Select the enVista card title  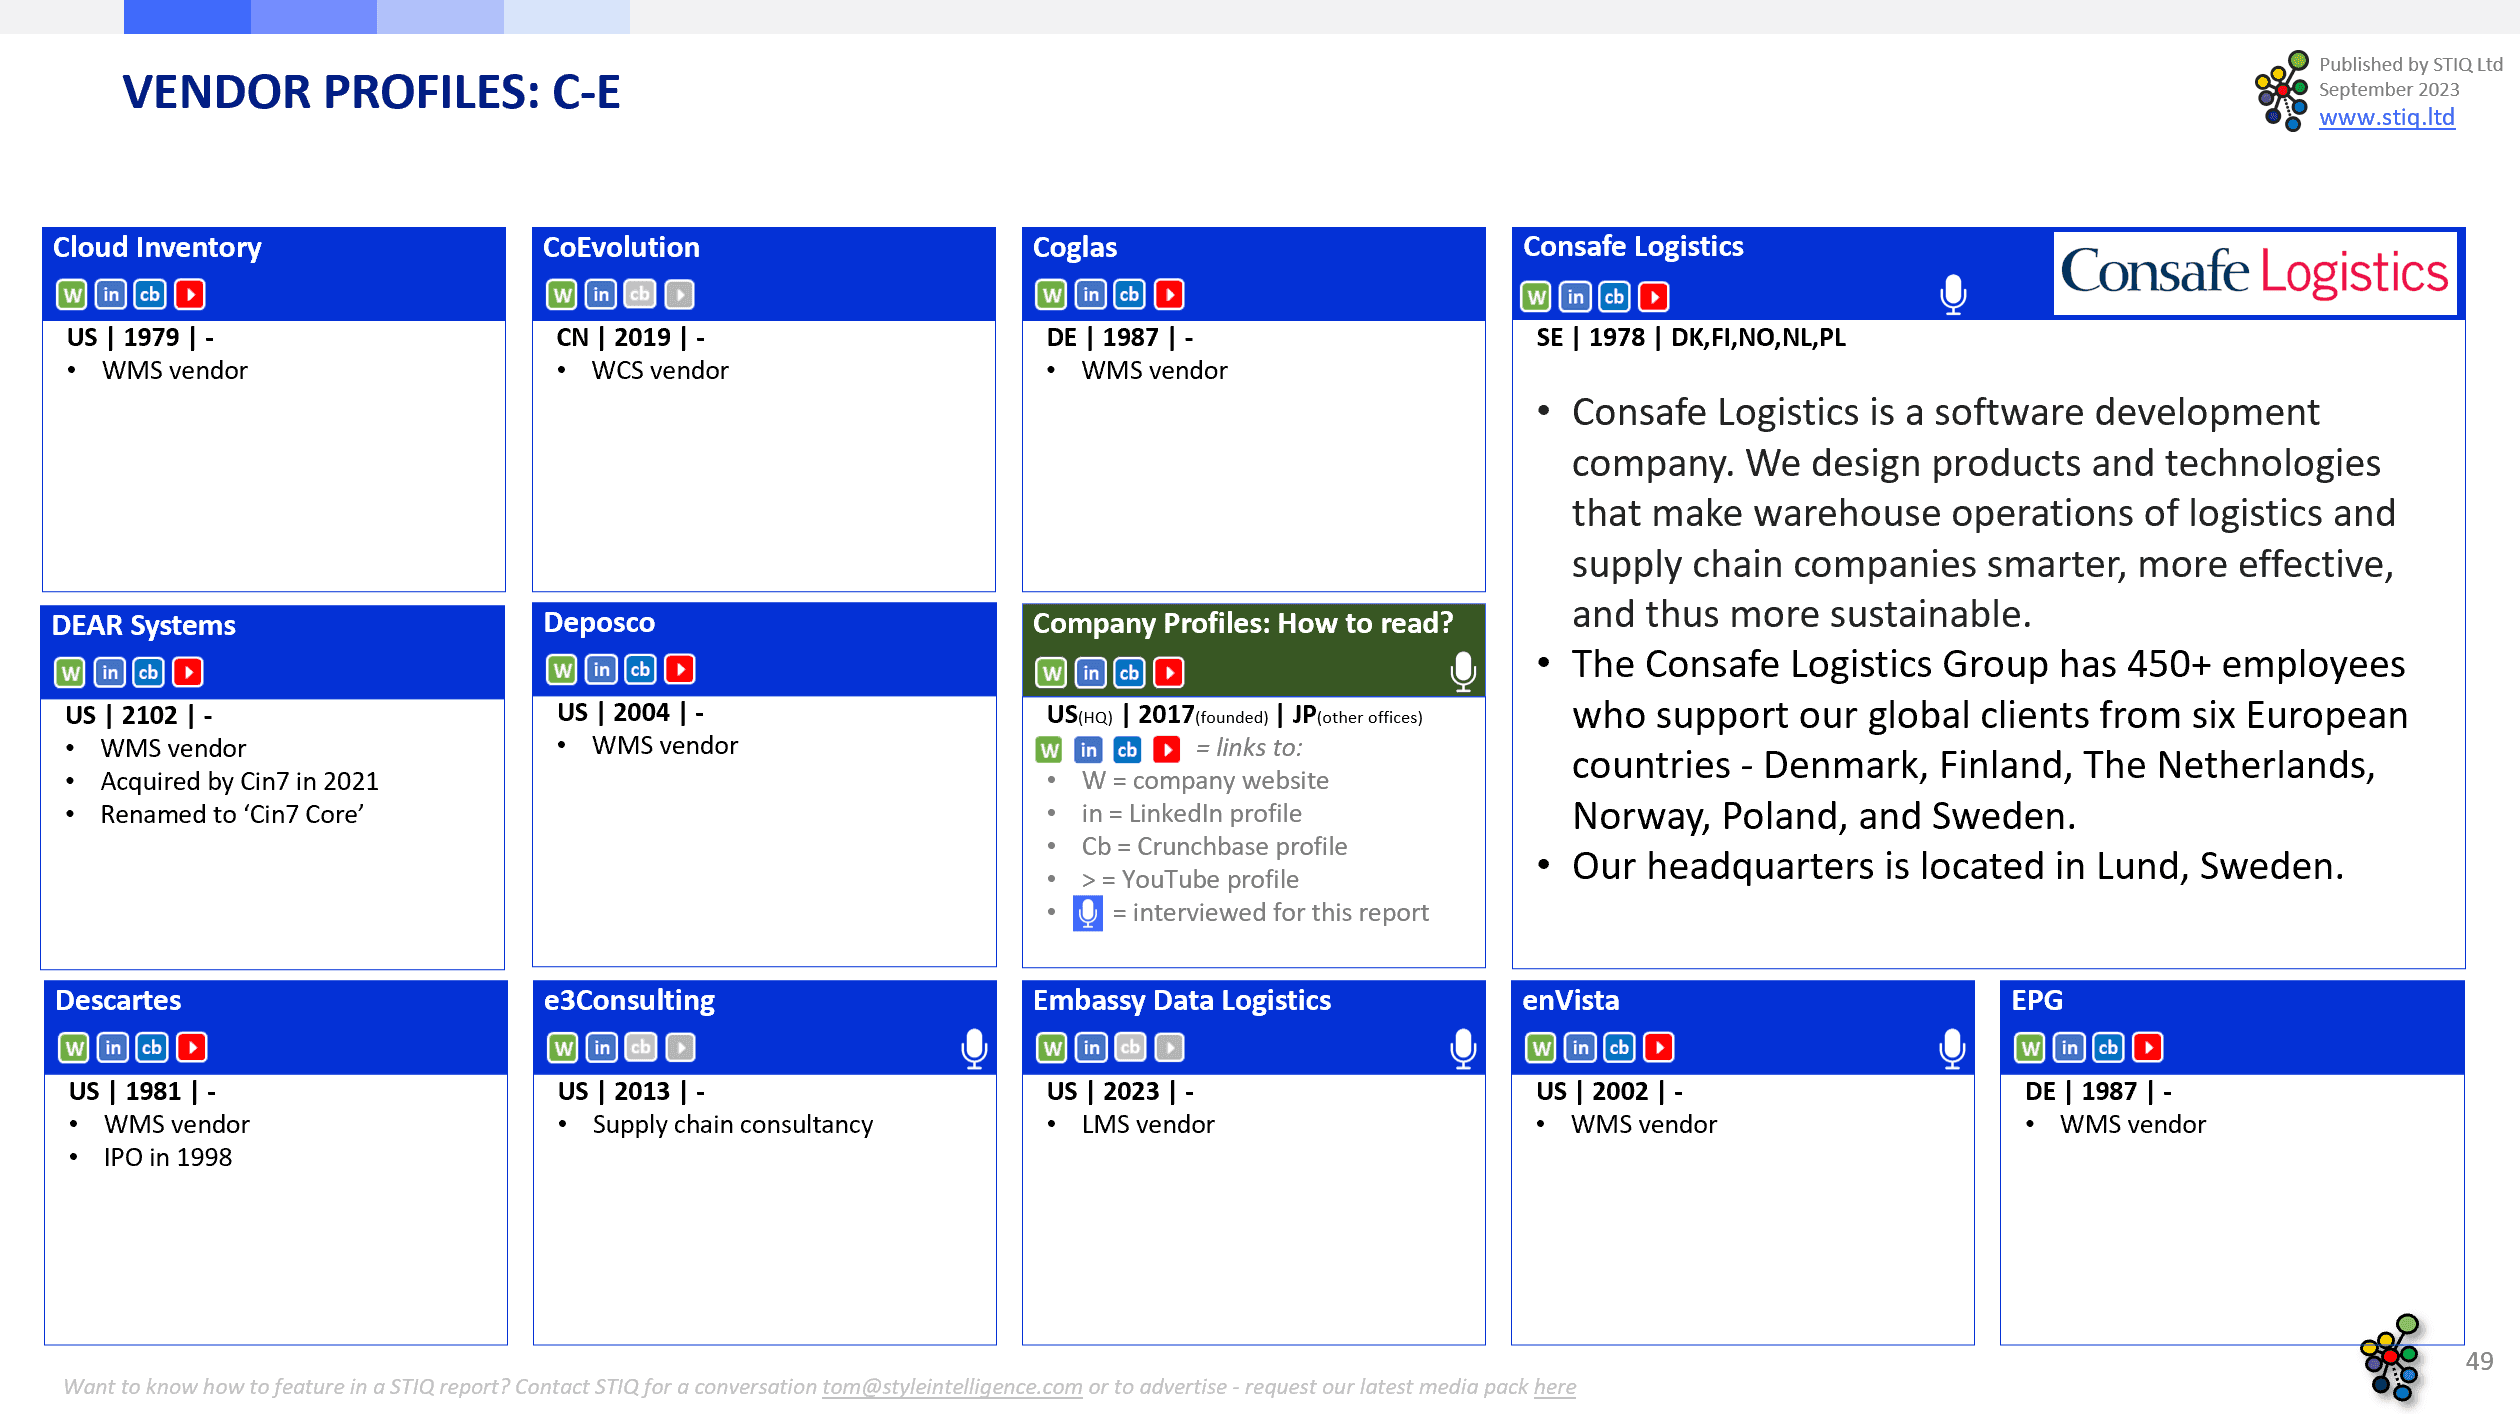click(1570, 1000)
